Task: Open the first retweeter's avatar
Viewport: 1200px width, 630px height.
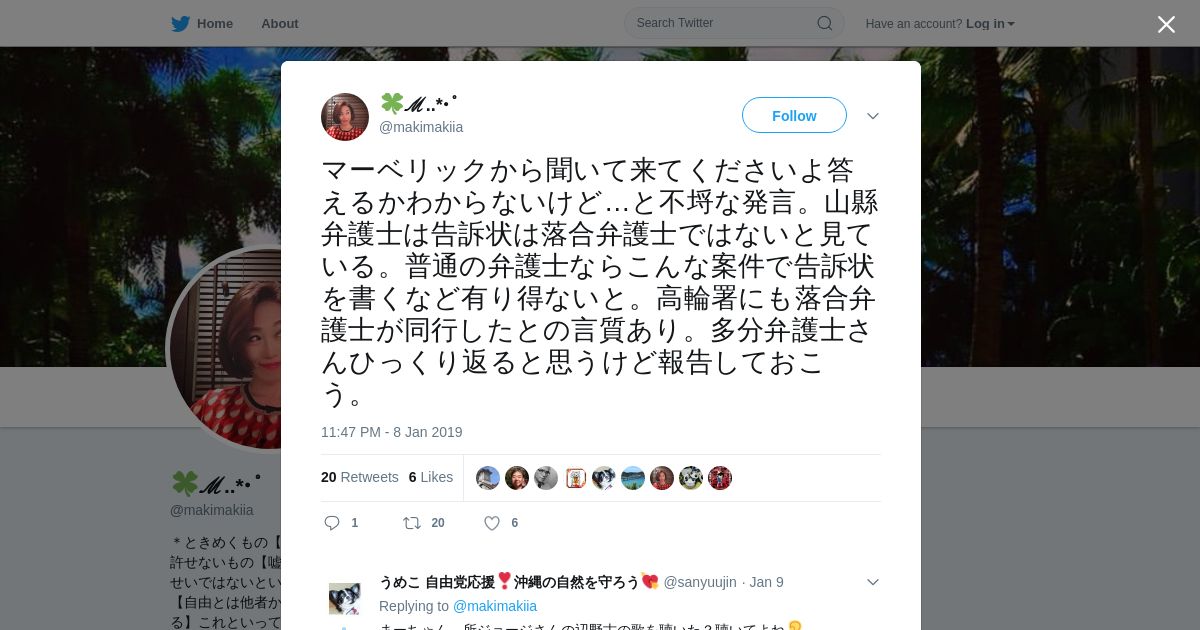Action: [488, 478]
